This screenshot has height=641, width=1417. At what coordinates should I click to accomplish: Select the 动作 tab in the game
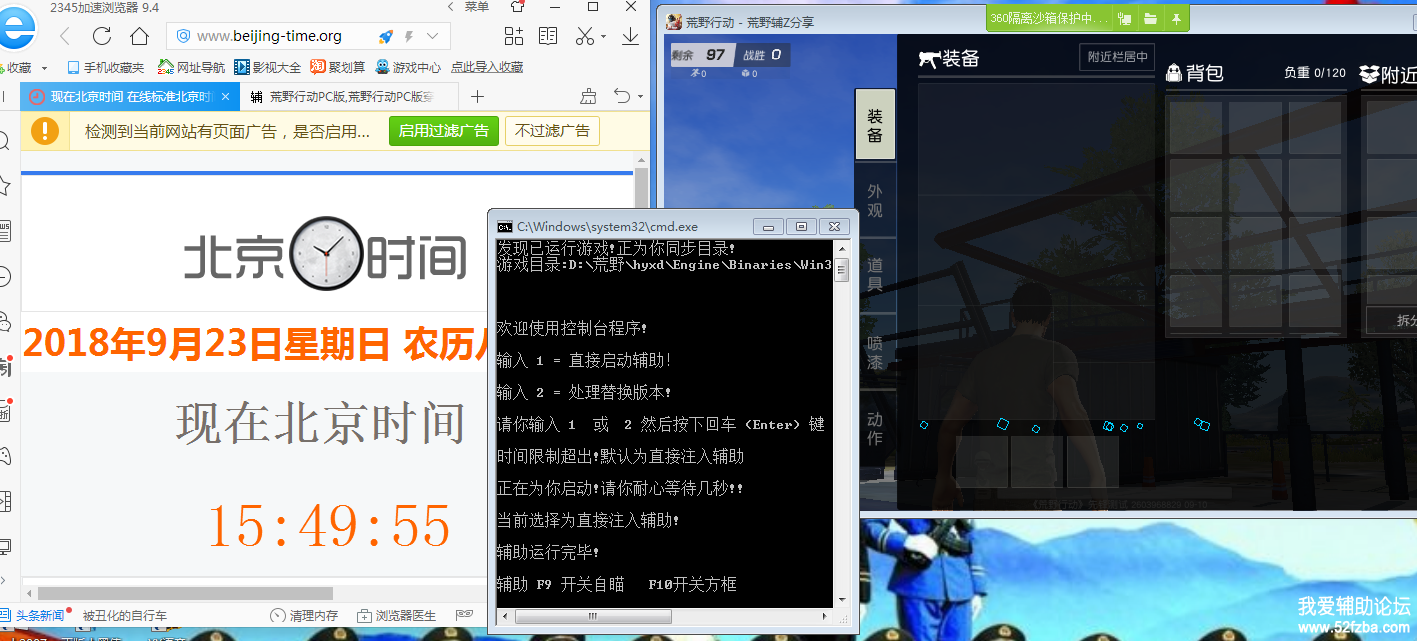(x=875, y=428)
